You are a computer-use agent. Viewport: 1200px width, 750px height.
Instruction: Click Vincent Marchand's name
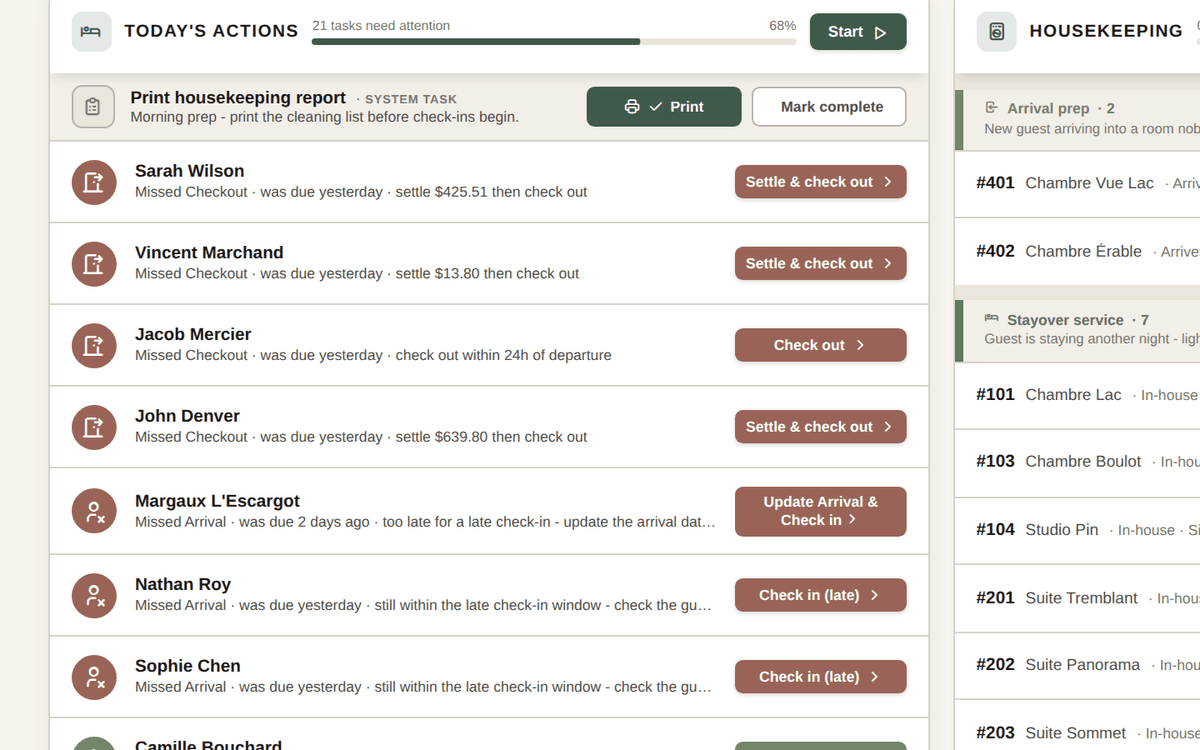(209, 253)
